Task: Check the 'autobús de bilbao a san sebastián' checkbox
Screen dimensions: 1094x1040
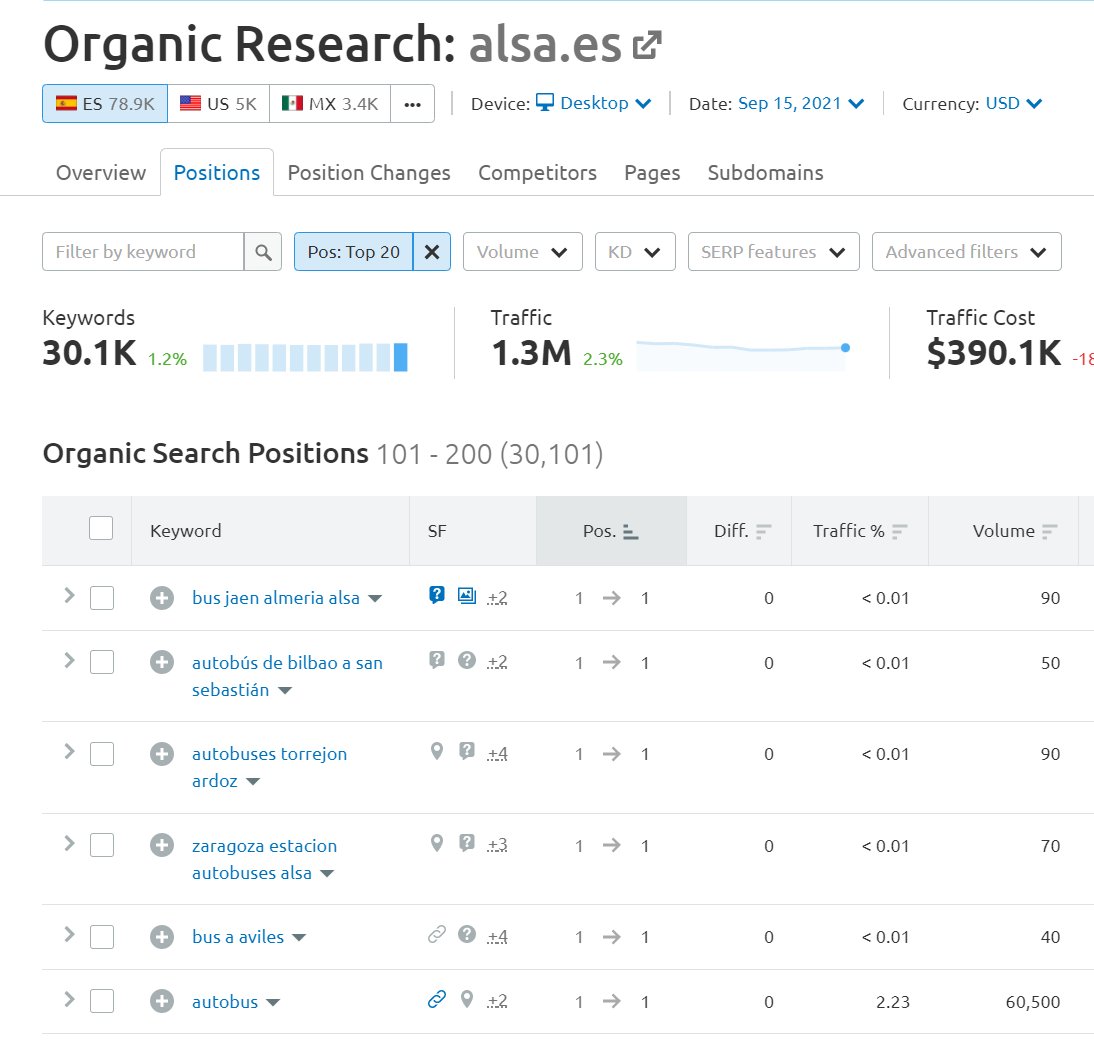Action: 102,662
